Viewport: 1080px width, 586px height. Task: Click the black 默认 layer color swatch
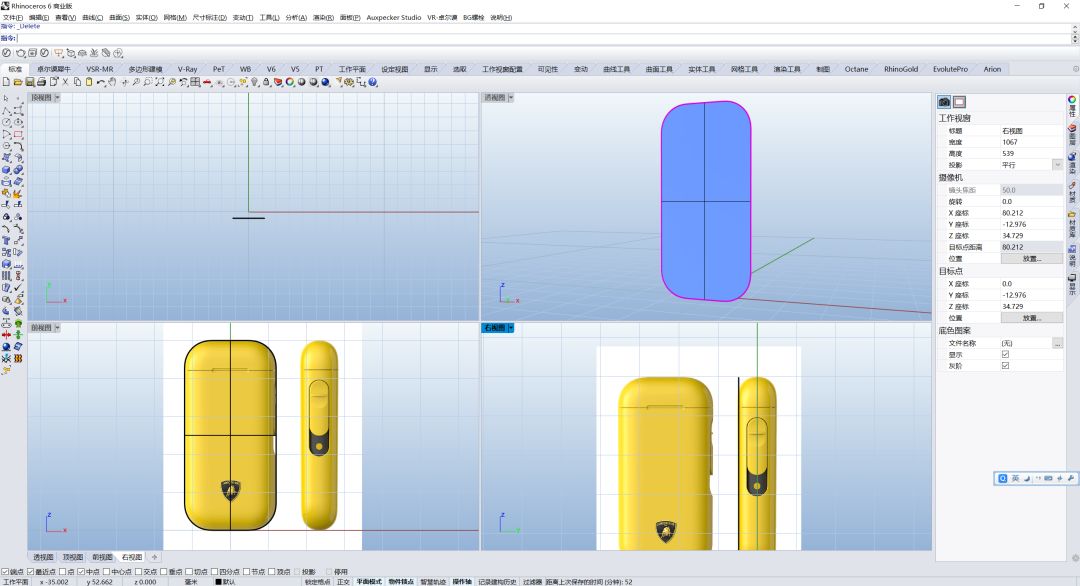(x=218, y=582)
